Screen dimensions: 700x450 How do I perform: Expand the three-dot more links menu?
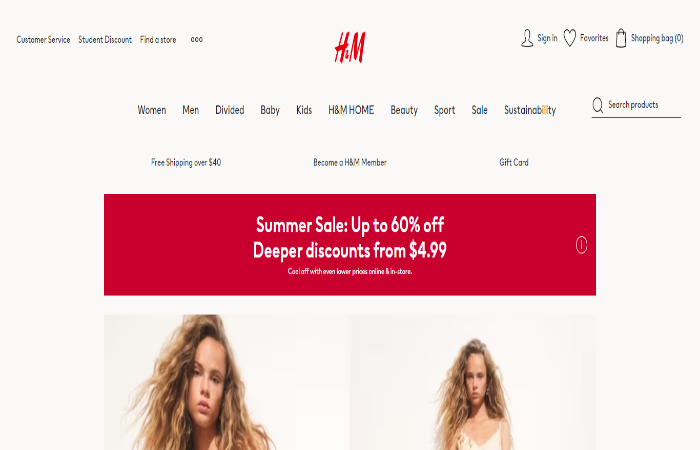[196, 39]
